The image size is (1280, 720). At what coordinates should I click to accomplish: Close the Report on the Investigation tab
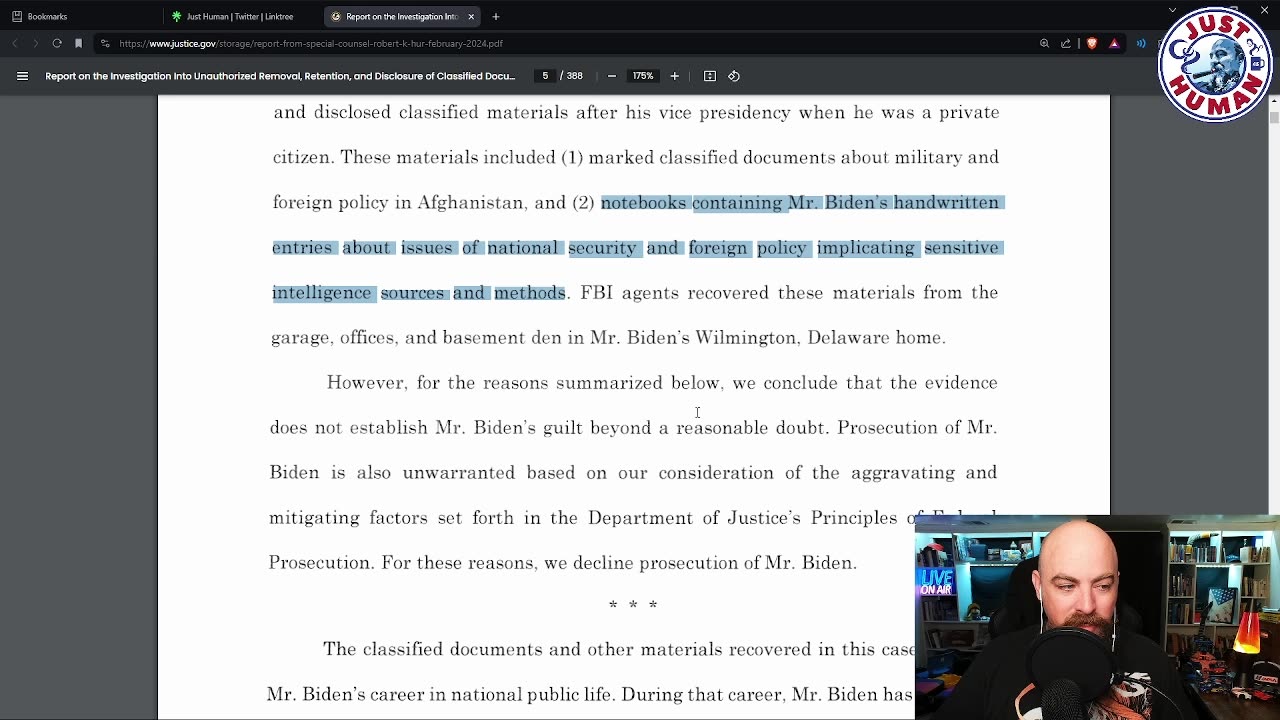coord(471,16)
